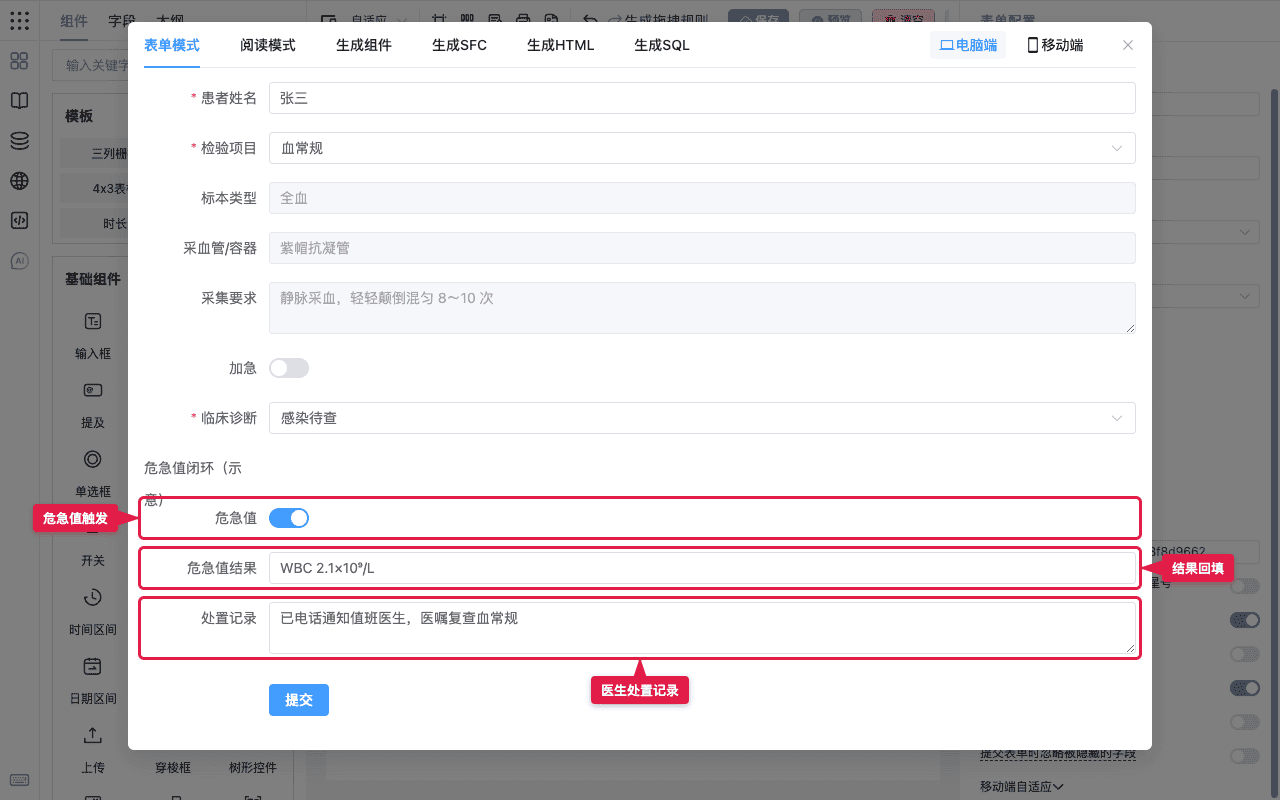Expand the 移动端自适应 section
1280x800 pixels.
[1021, 787]
